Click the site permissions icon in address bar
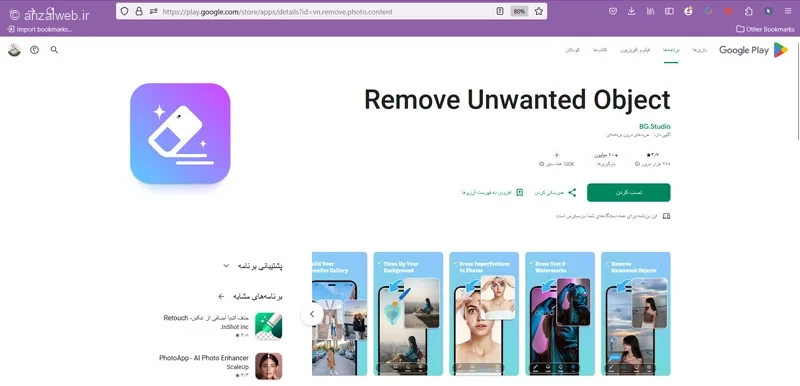The image size is (800, 386). [x=153, y=11]
